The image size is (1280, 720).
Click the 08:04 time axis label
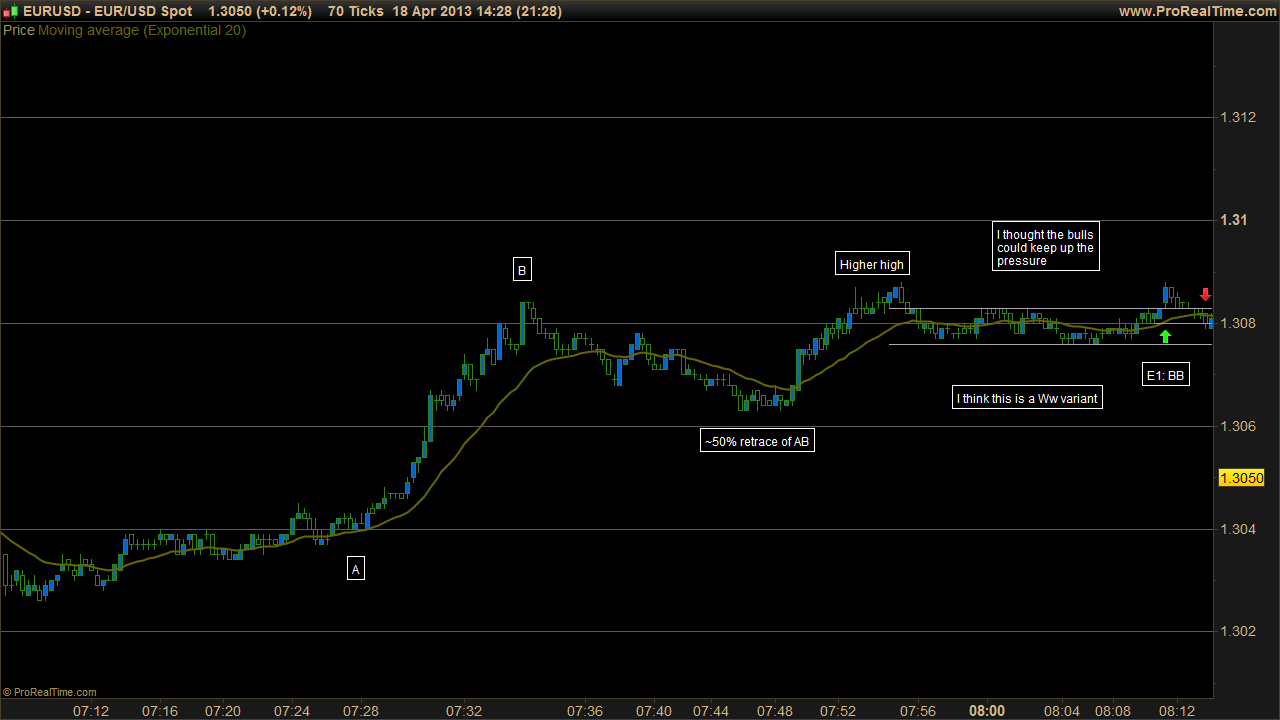1062,711
